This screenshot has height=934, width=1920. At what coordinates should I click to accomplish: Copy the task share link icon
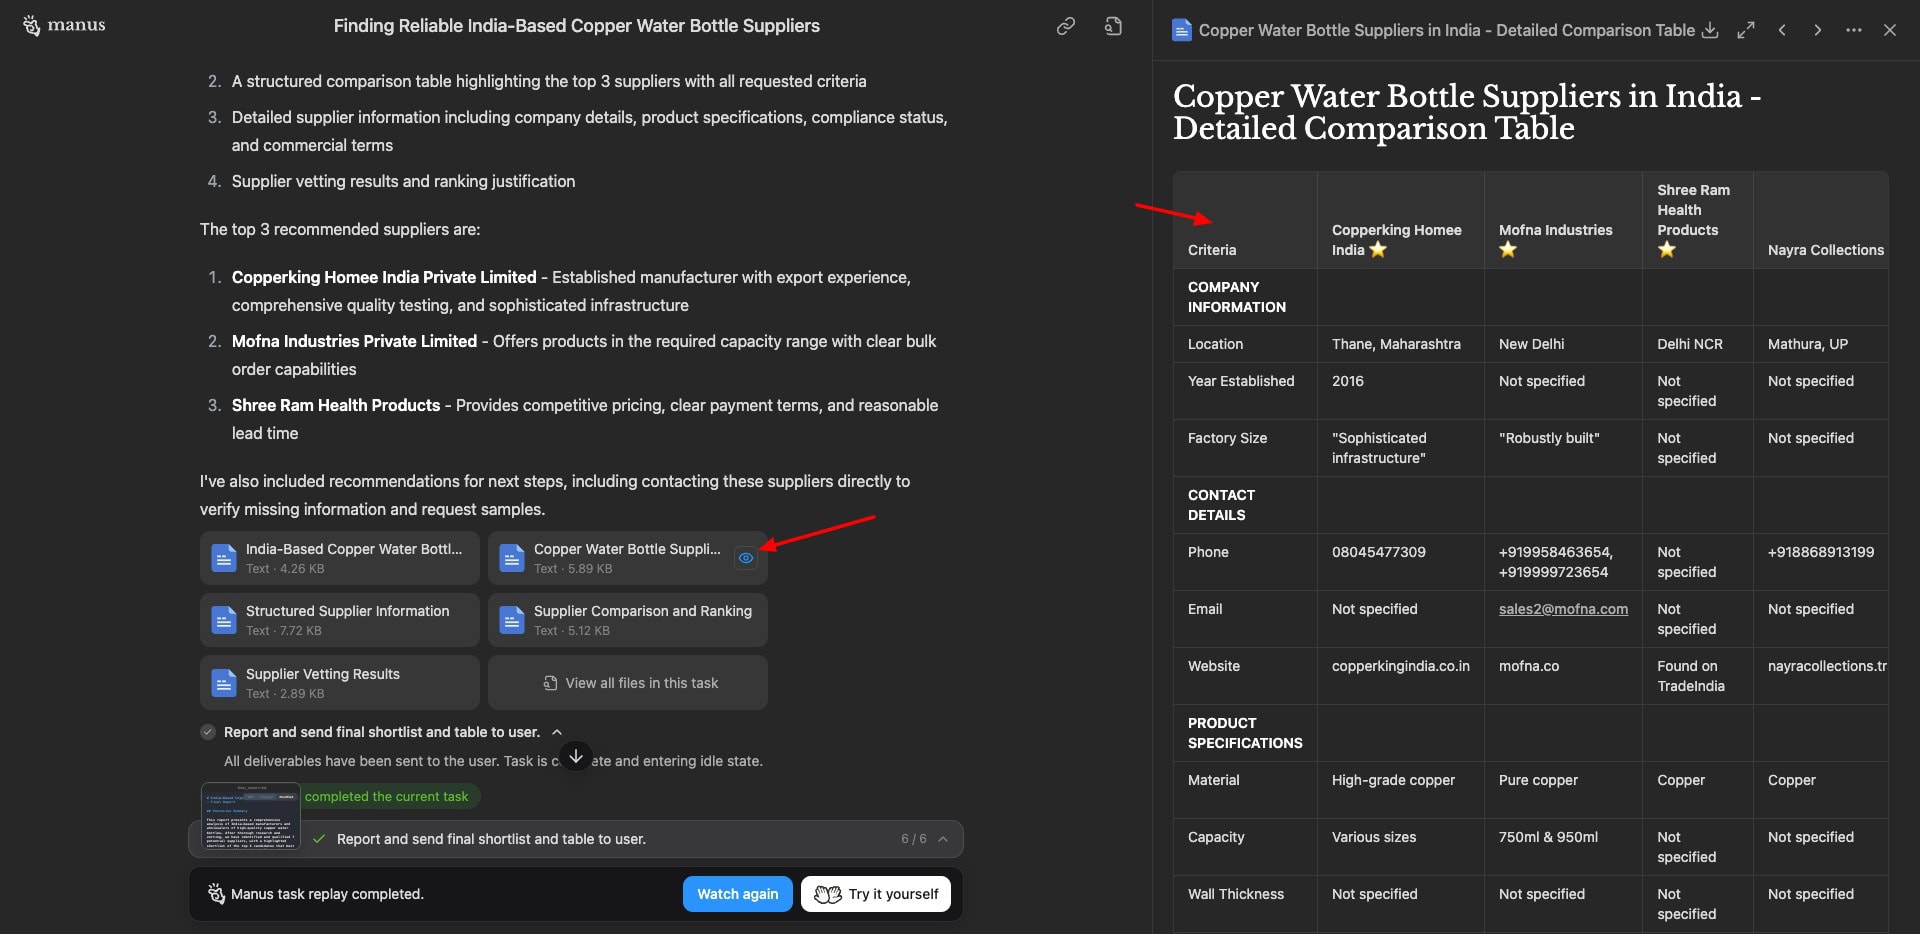(1066, 27)
